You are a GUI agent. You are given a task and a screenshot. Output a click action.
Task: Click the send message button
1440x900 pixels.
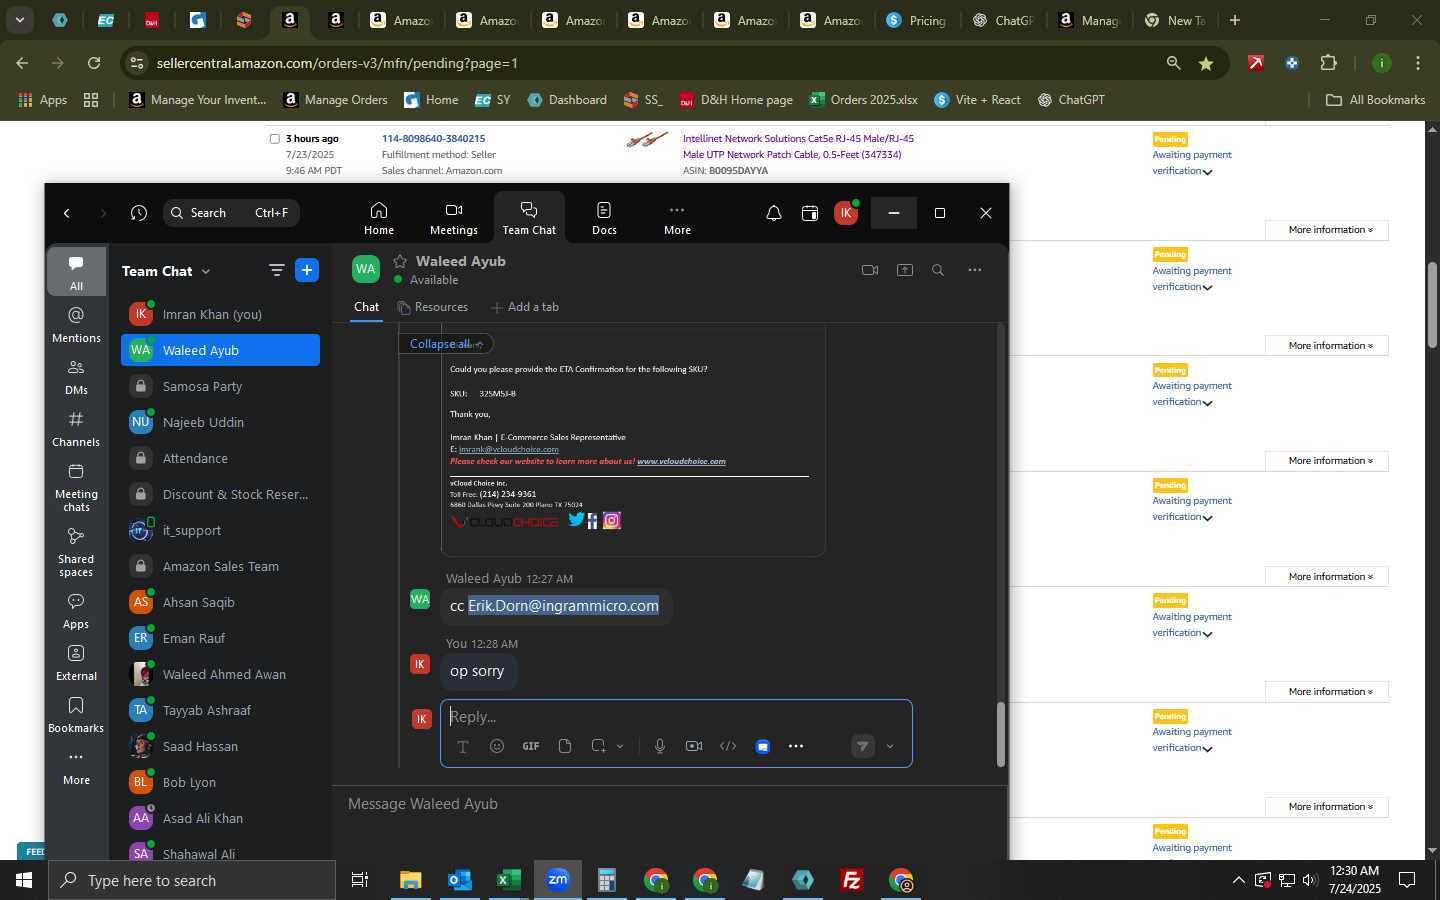pyautogui.click(x=863, y=746)
